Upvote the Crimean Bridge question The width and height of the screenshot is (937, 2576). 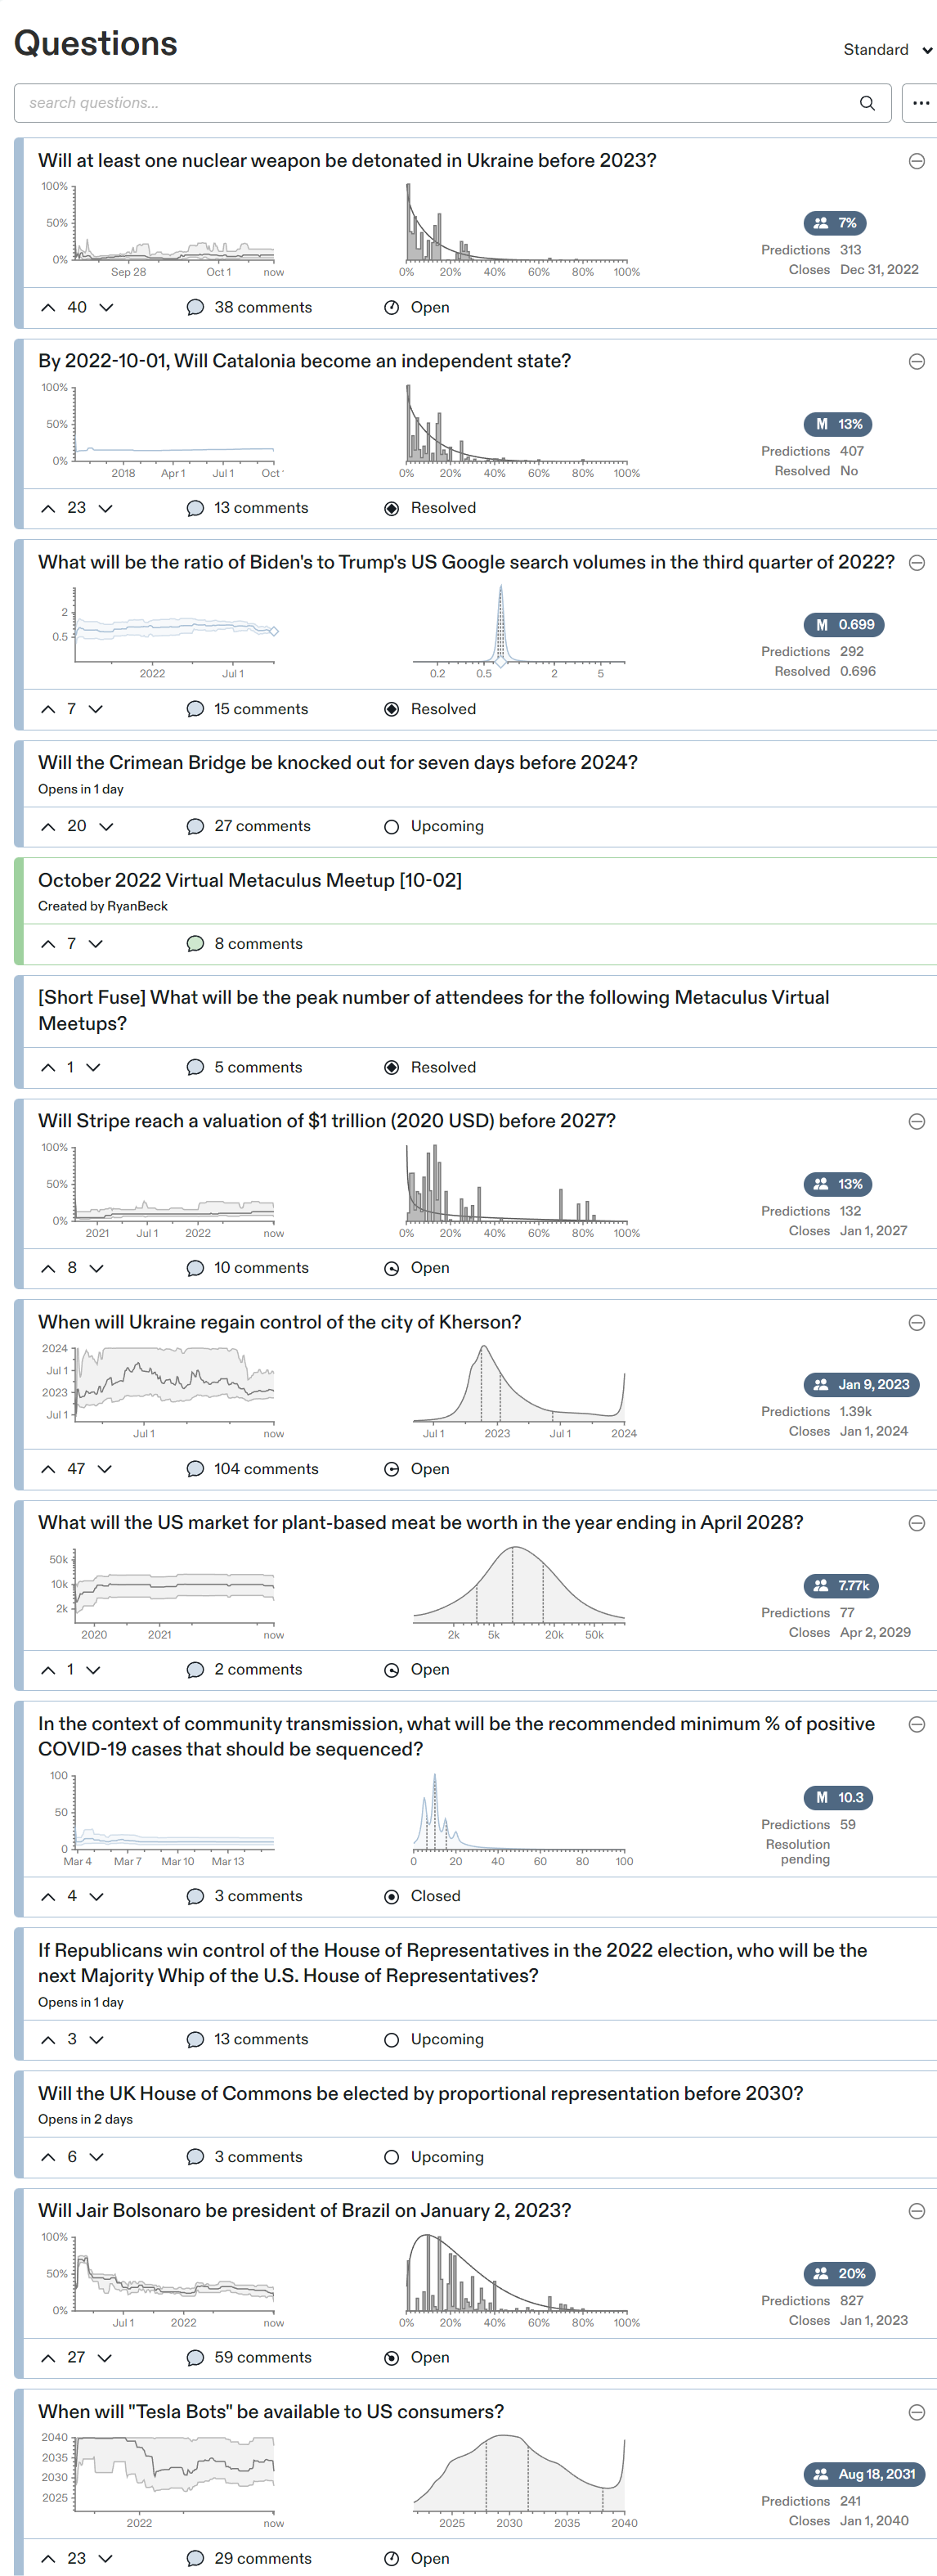point(48,827)
